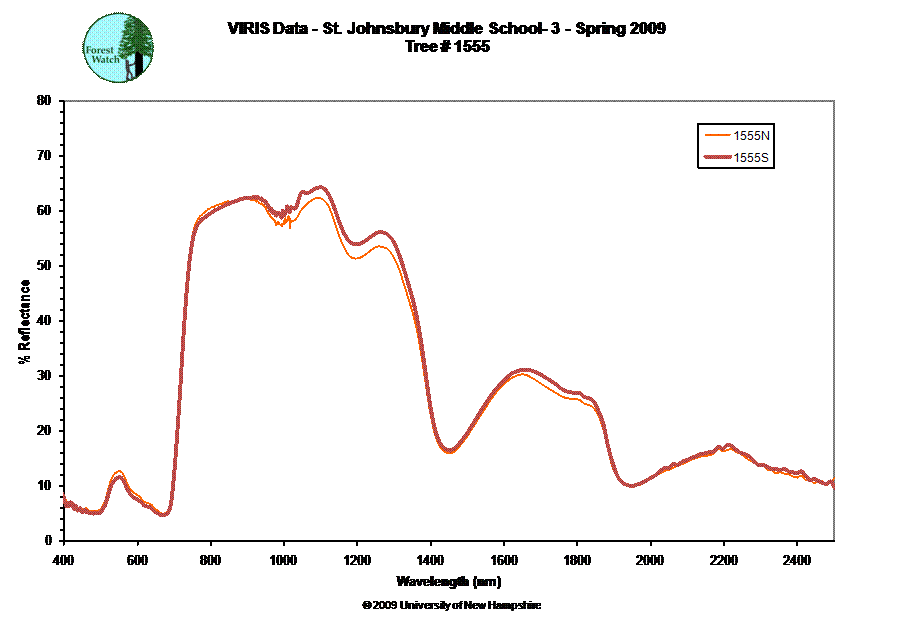Click the thin orange 1555N legend line
The width and height of the screenshot is (907, 621).
(718, 135)
